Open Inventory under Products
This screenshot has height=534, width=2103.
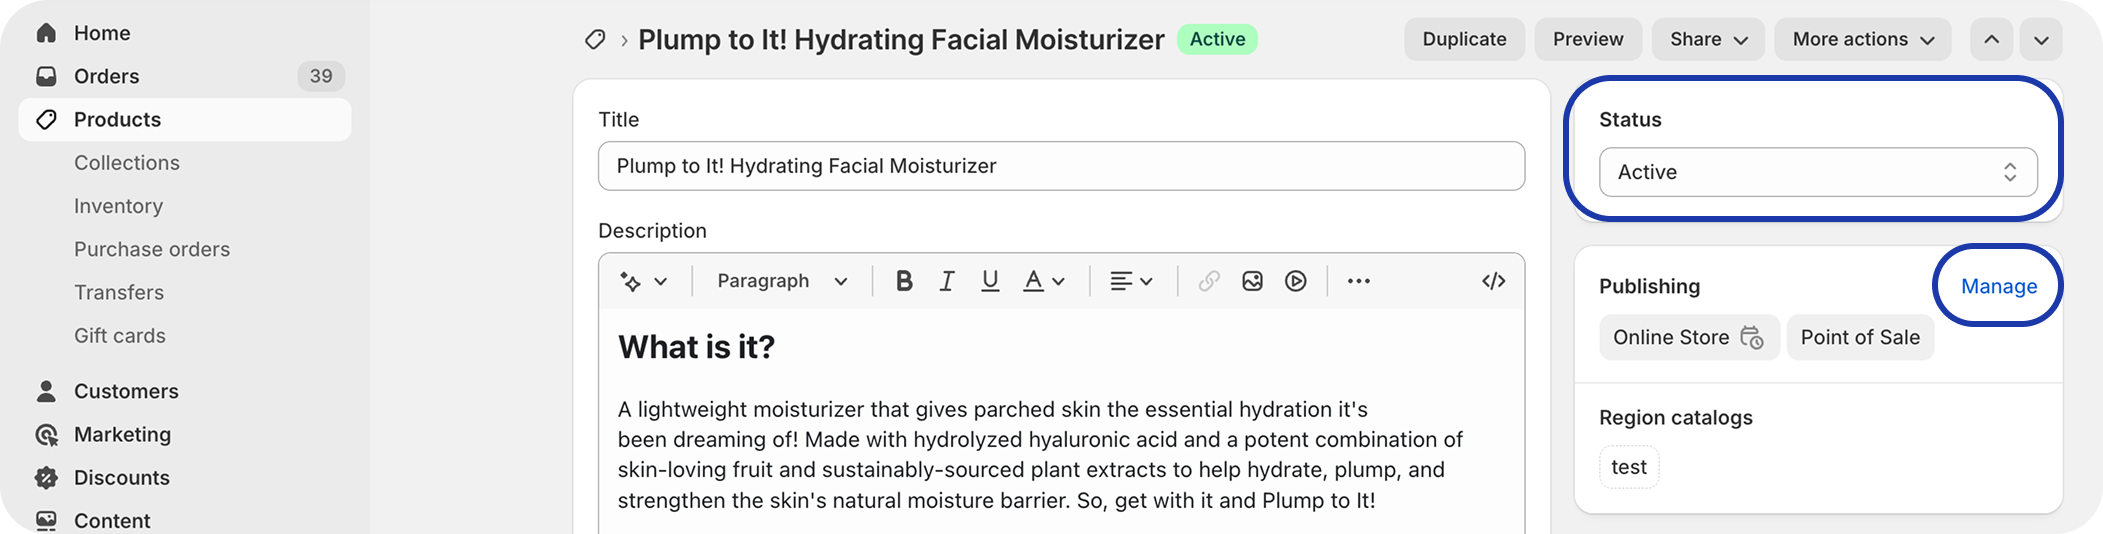(x=118, y=206)
